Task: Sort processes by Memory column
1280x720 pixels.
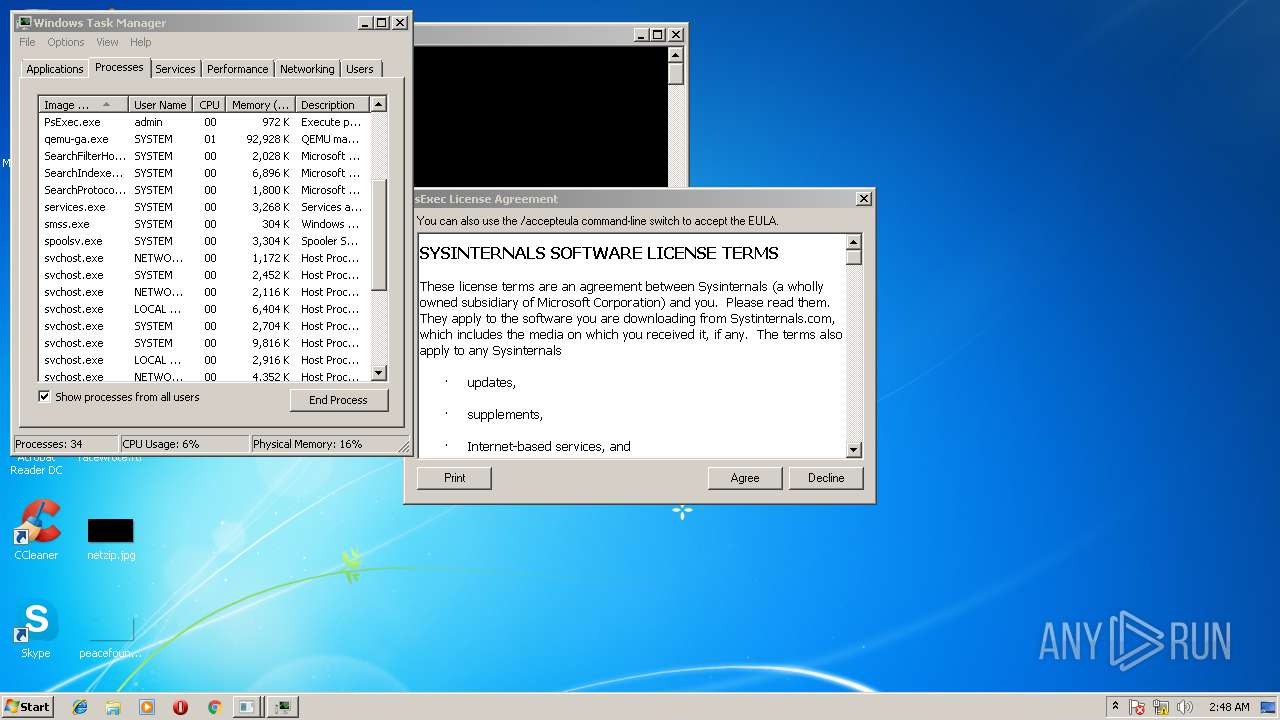Action: pyautogui.click(x=260, y=104)
